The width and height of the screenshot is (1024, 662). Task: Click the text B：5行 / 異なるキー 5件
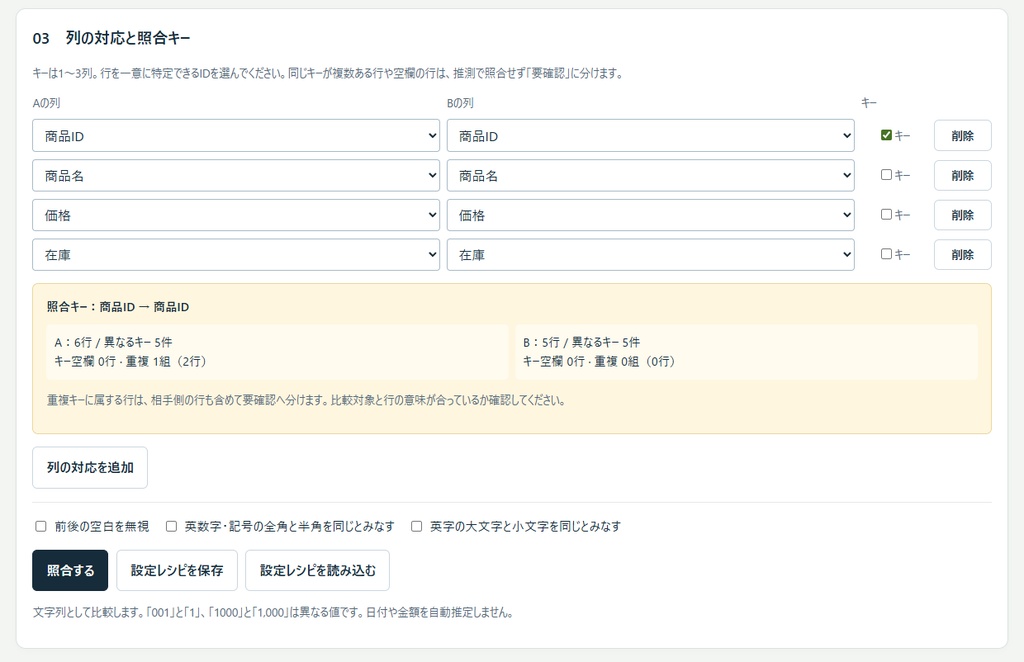pos(581,342)
